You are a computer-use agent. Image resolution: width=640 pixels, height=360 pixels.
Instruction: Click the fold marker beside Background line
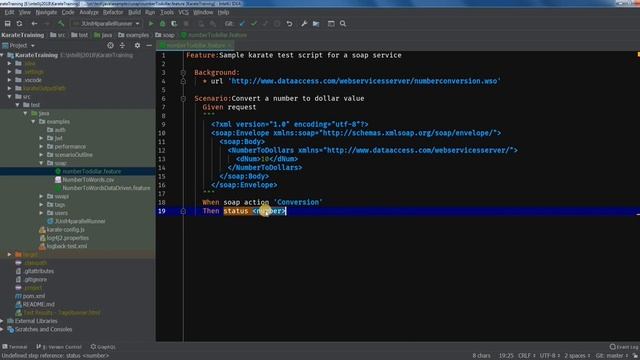pos(183,73)
